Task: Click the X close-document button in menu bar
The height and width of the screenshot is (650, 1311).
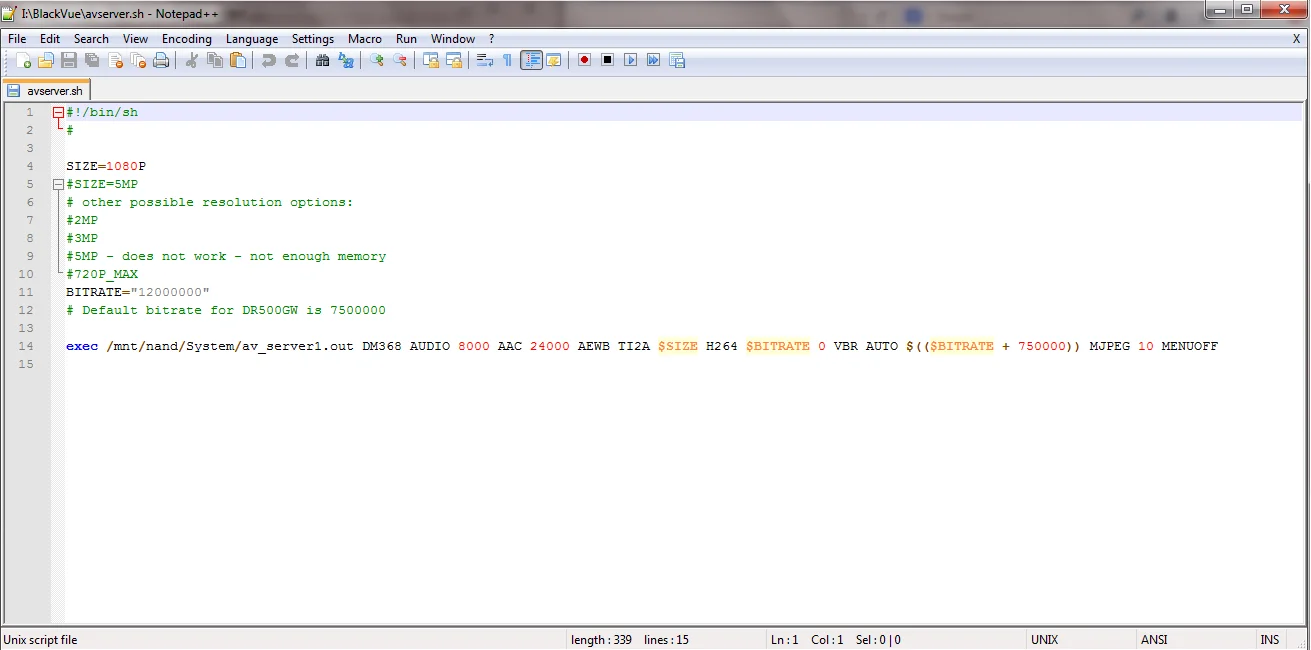Action: (x=1296, y=39)
